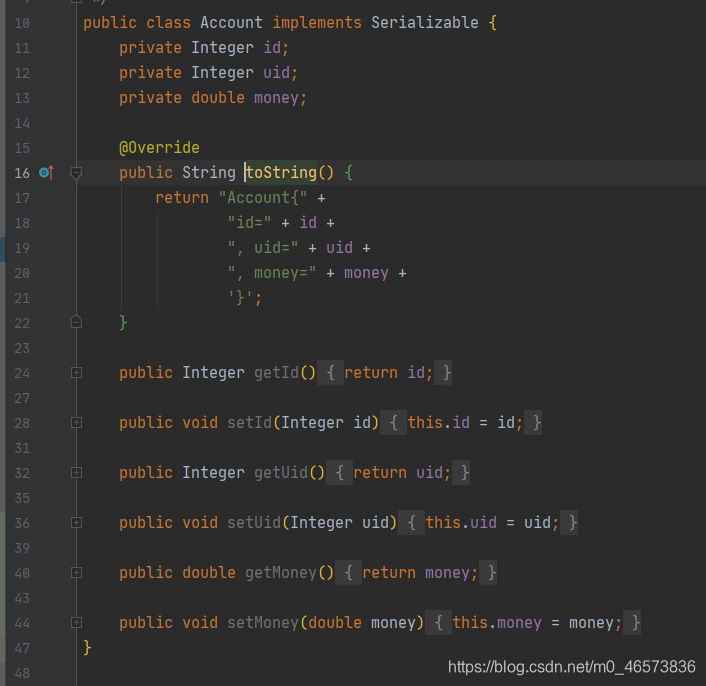706x686 pixels.
Task: Click the "id=" string literal
Action: 249,222
